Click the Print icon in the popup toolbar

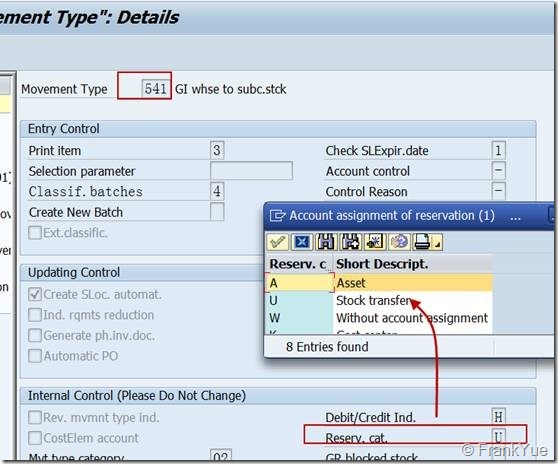tap(422, 242)
